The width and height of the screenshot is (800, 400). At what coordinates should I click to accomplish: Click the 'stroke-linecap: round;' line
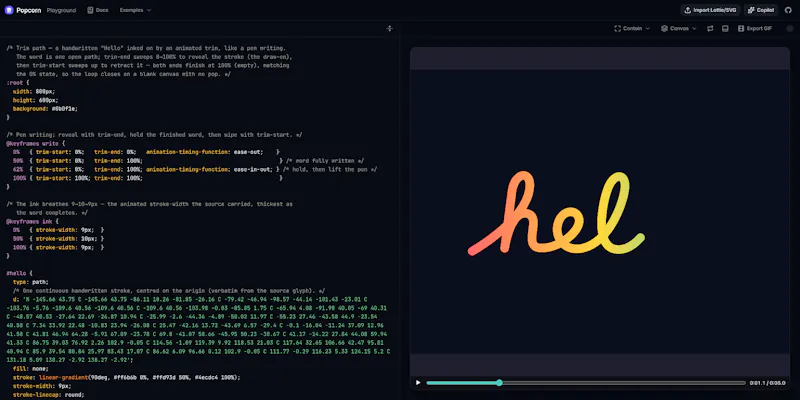48,395
